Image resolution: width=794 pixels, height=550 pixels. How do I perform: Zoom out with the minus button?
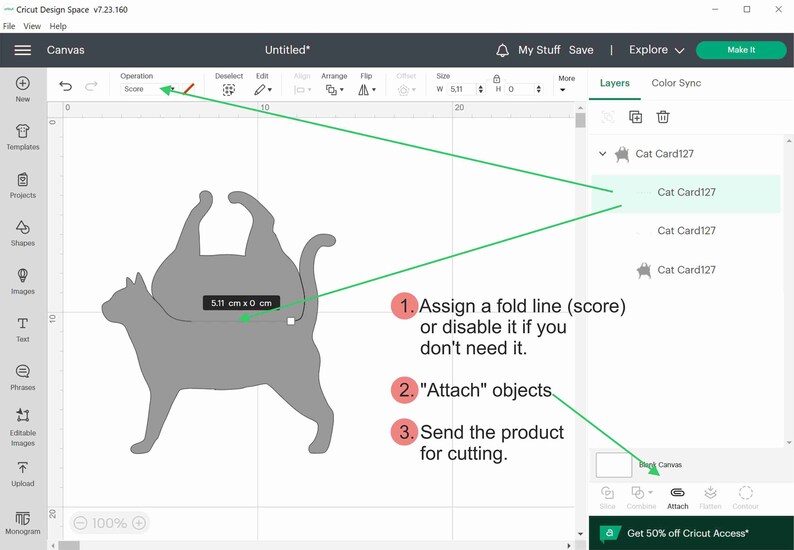80,523
